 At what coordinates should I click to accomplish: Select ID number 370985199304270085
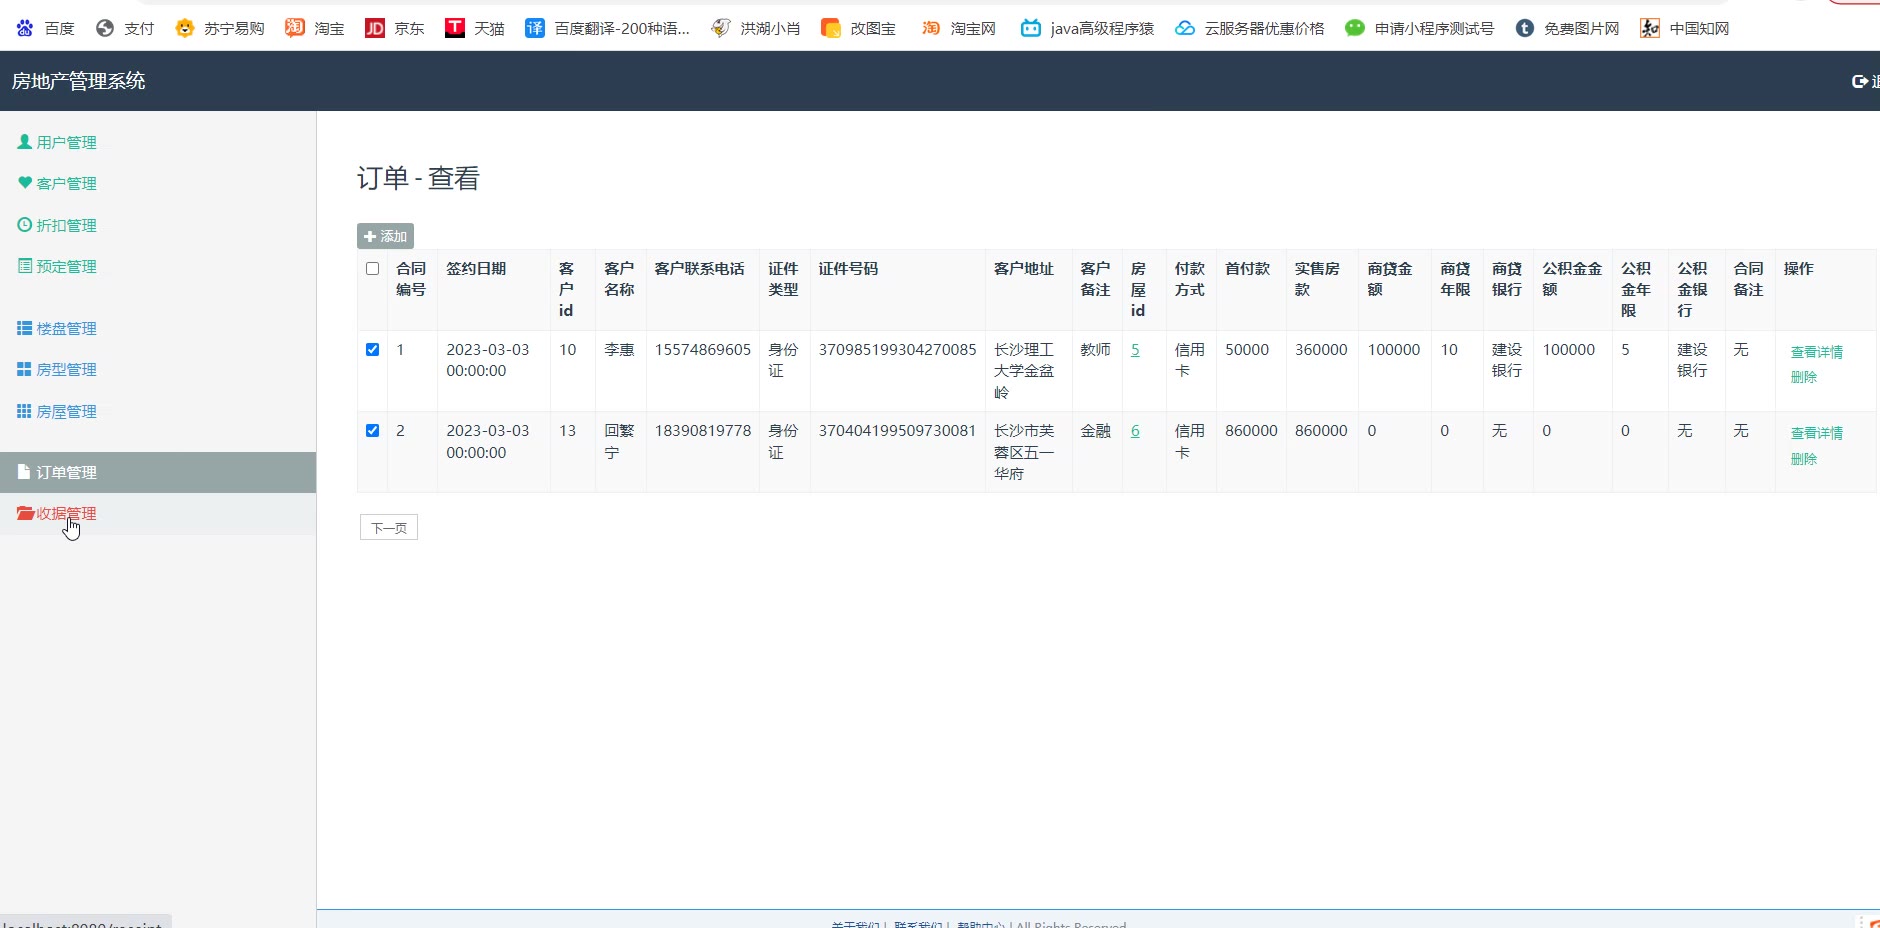tap(897, 350)
